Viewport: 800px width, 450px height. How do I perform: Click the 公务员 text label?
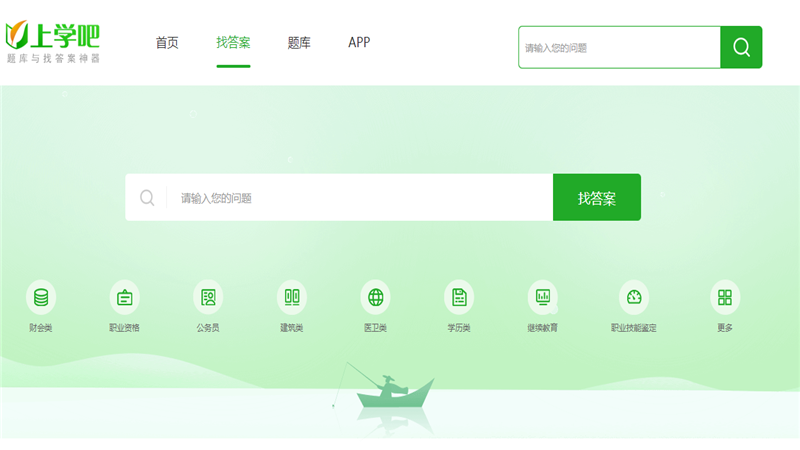pos(208,328)
